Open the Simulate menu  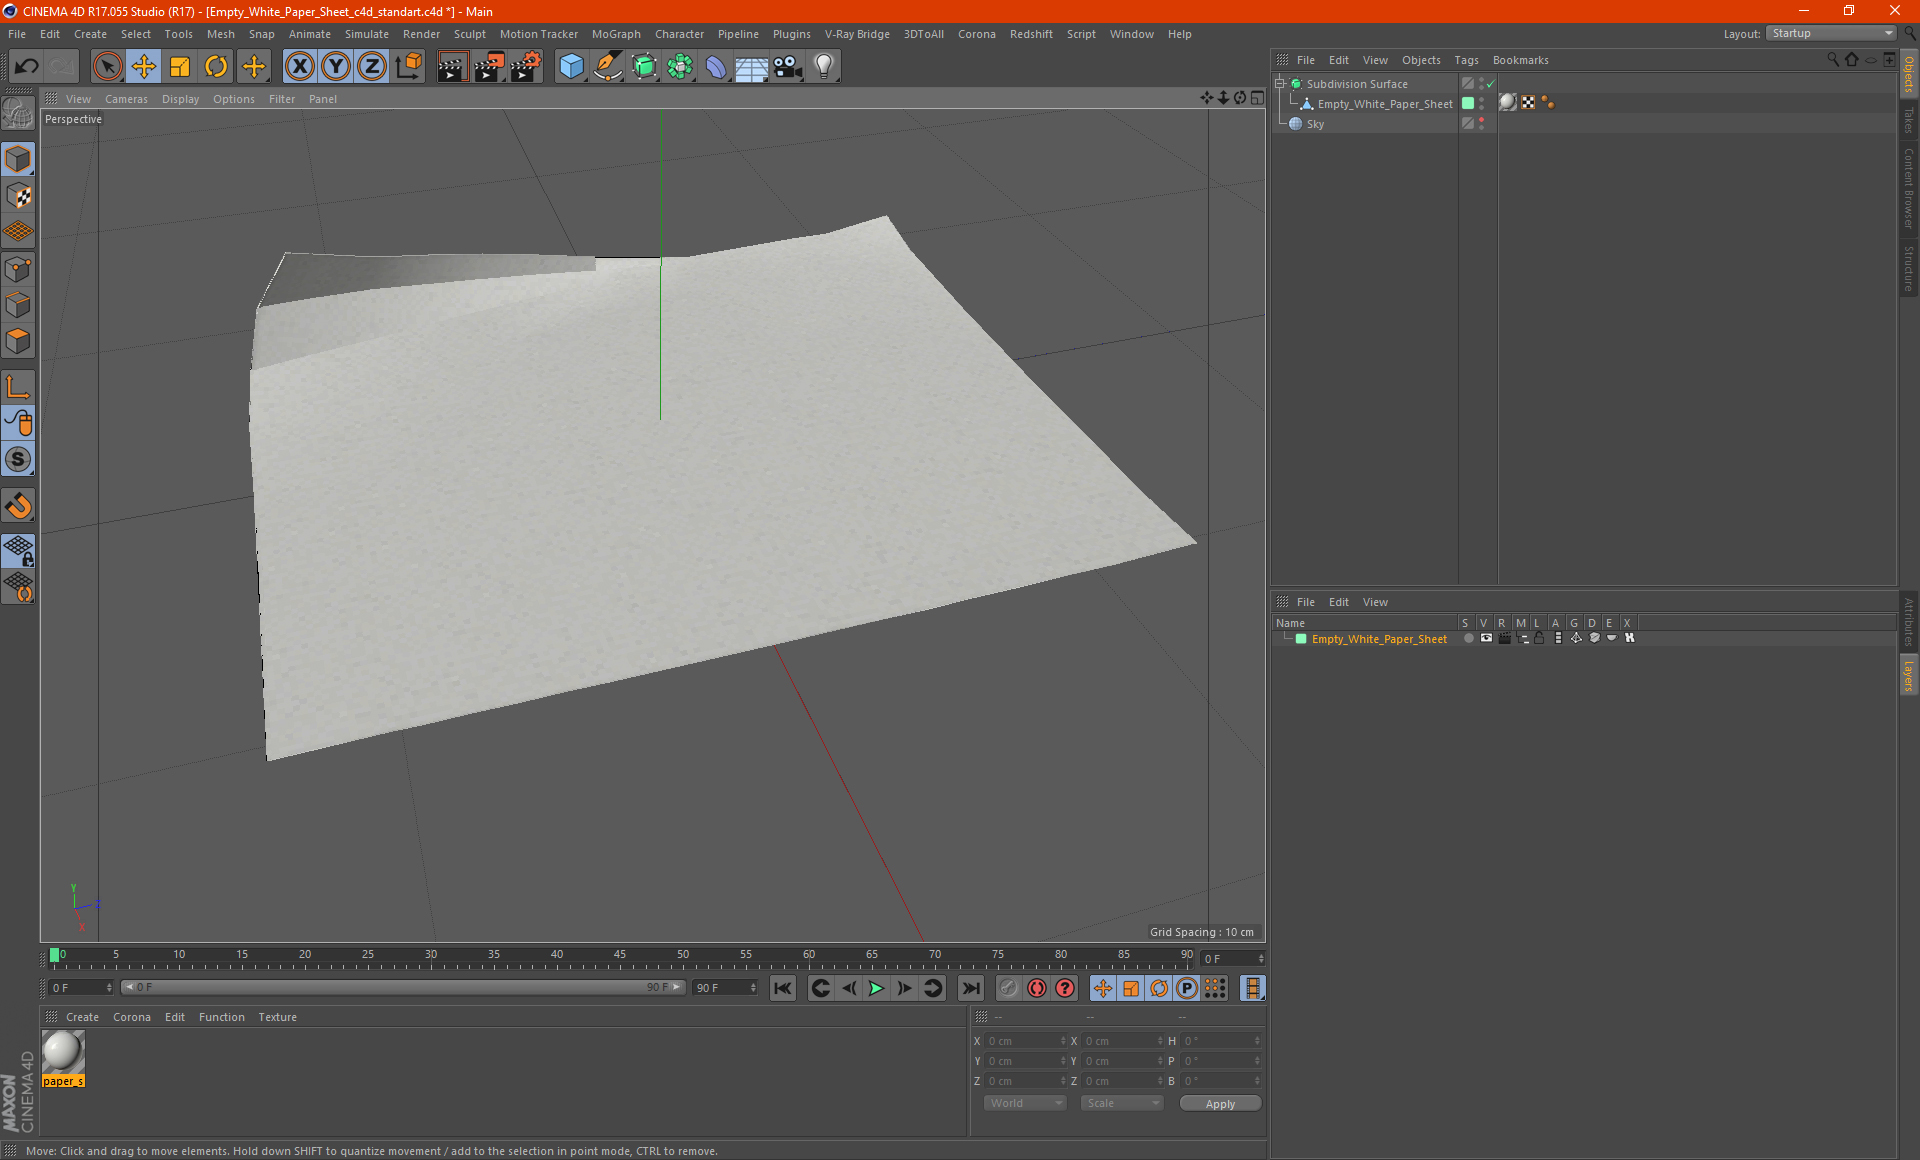367,34
